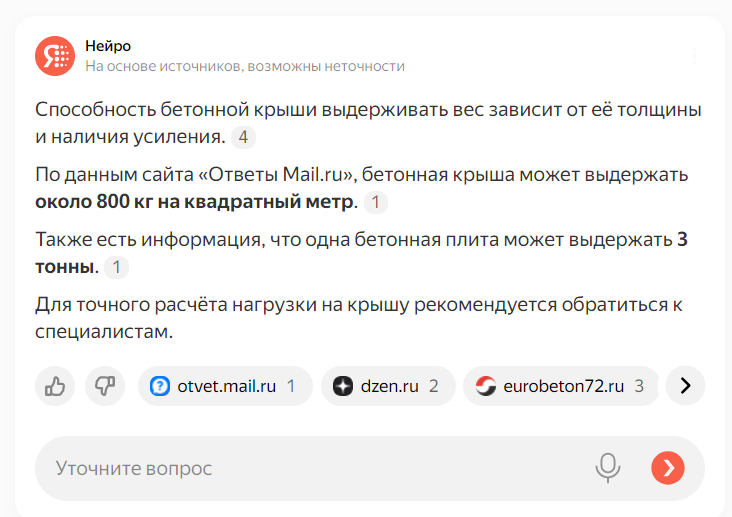Viewport: 732px width, 517px height.
Task: Open the eurobeton72.ru source chip label
Action: (563, 386)
